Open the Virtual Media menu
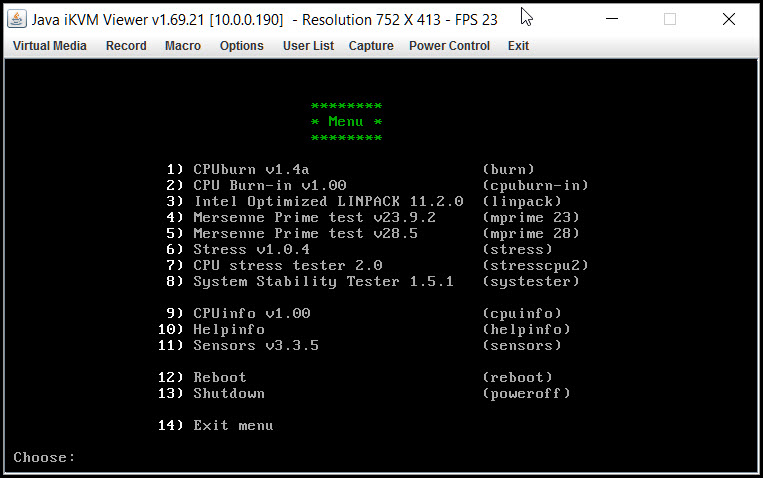Viewport: 763px width, 478px height. [50, 46]
